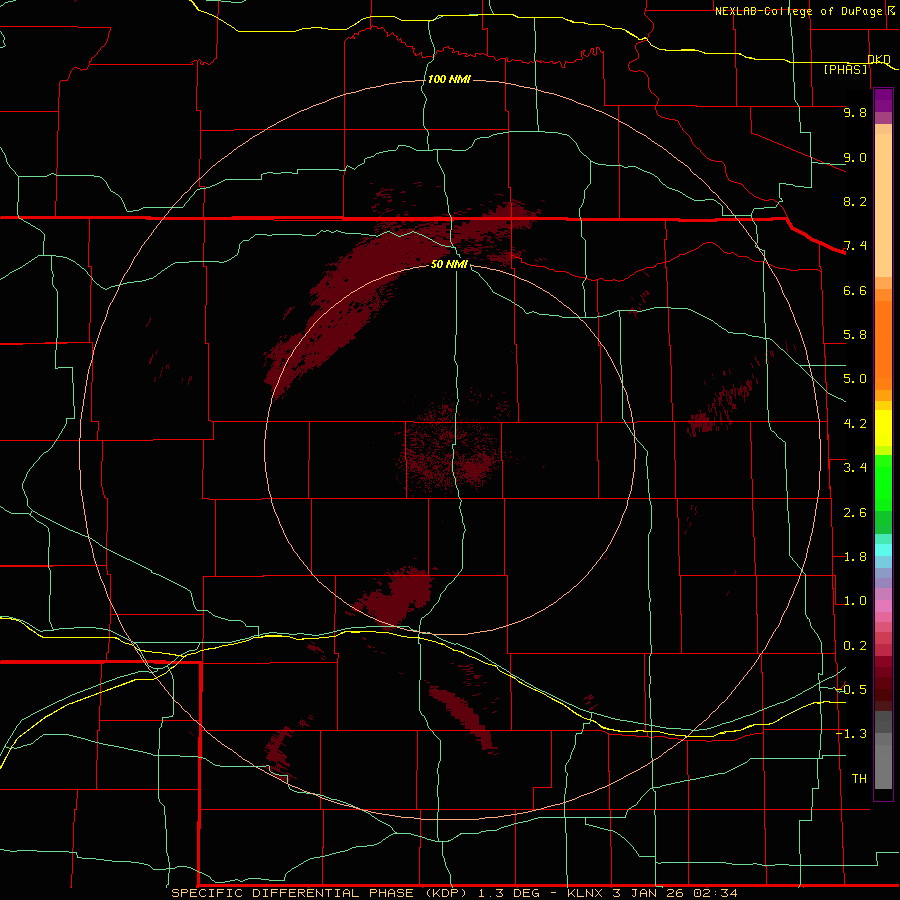Click the 8.2 scale value
The width and height of the screenshot is (900, 900).
tap(855, 201)
